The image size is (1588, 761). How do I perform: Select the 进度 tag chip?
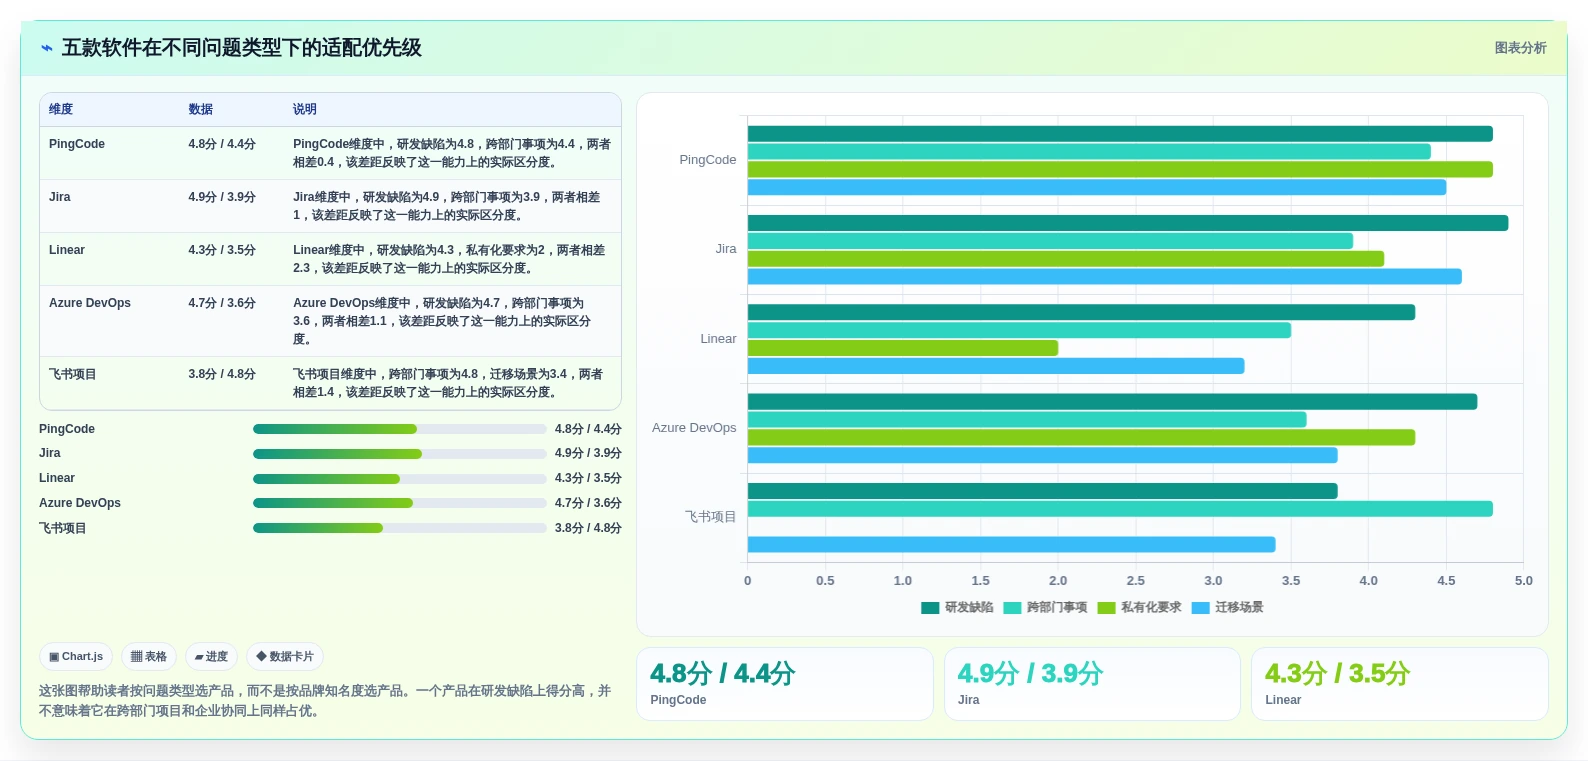(211, 657)
